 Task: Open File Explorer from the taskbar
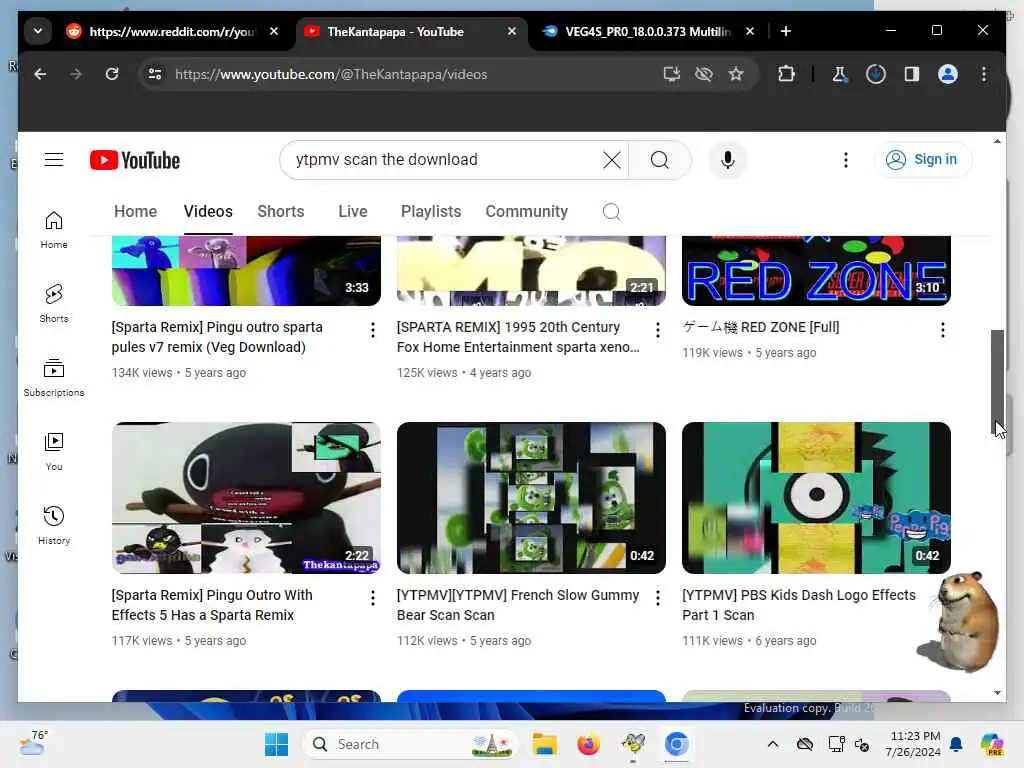click(544, 744)
